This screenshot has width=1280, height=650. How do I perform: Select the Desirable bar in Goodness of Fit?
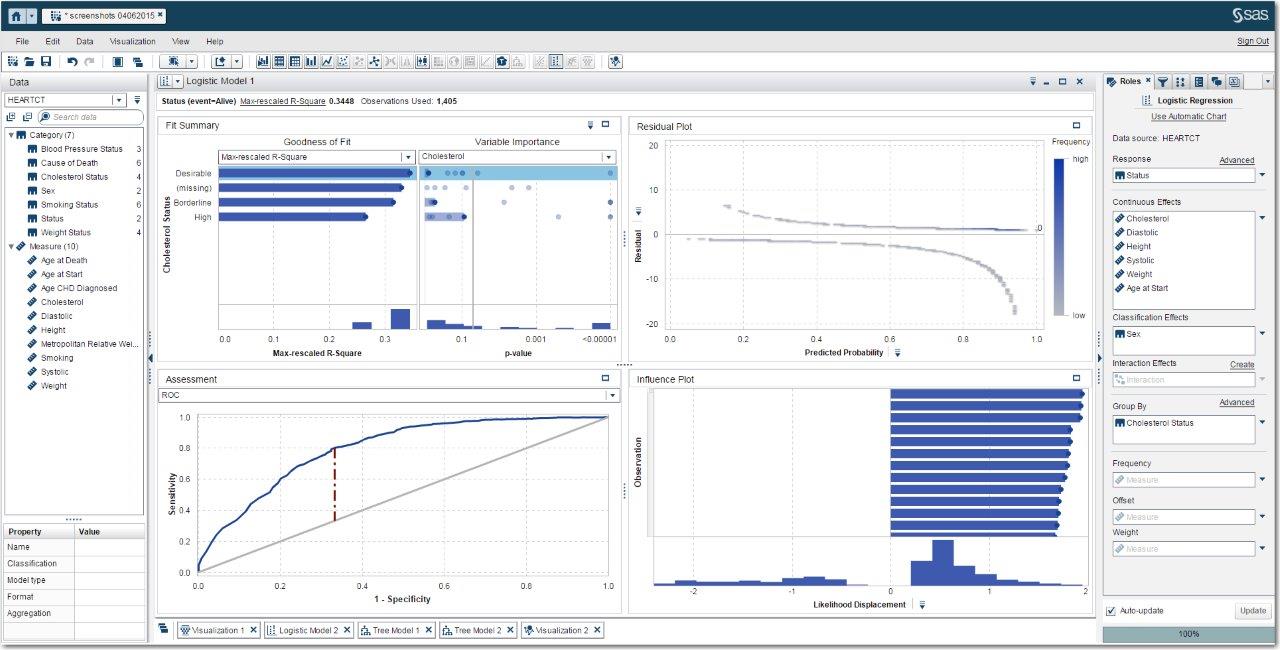click(x=315, y=173)
